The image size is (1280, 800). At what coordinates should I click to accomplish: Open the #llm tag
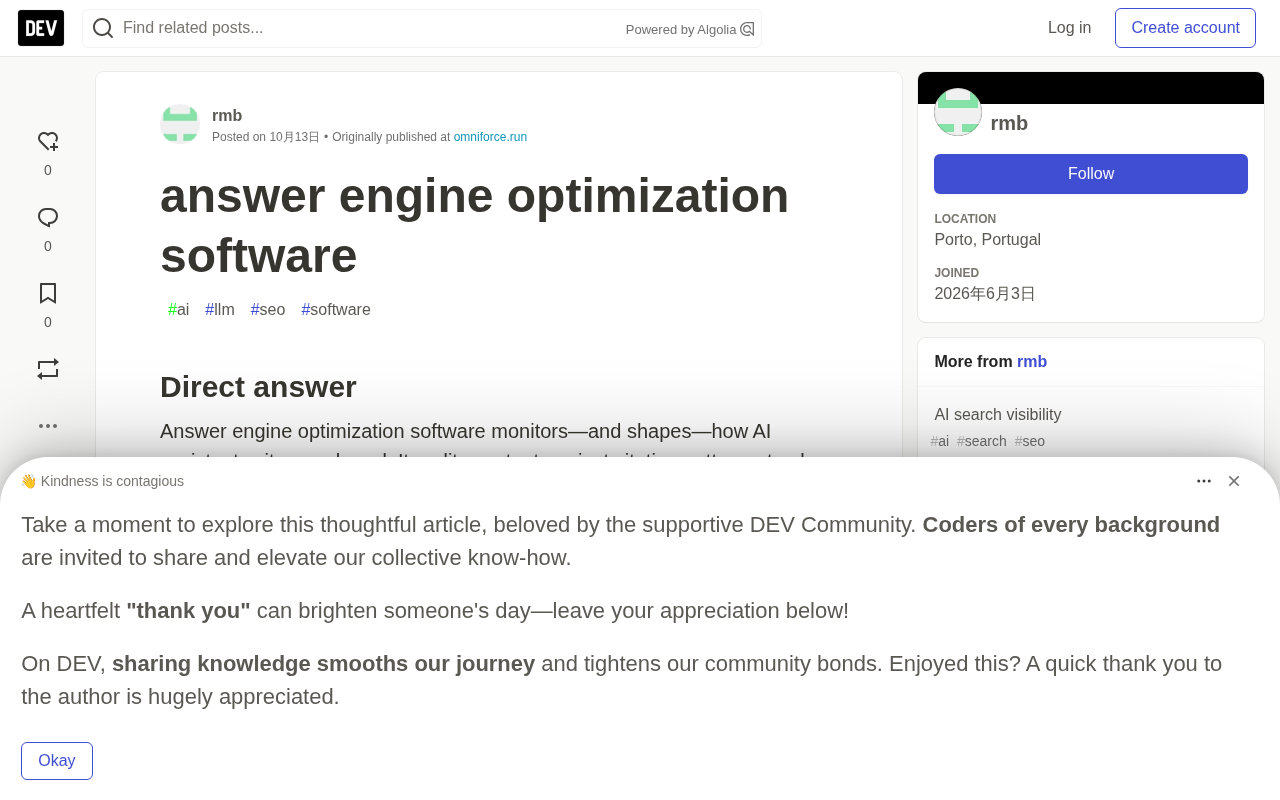(220, 310)
